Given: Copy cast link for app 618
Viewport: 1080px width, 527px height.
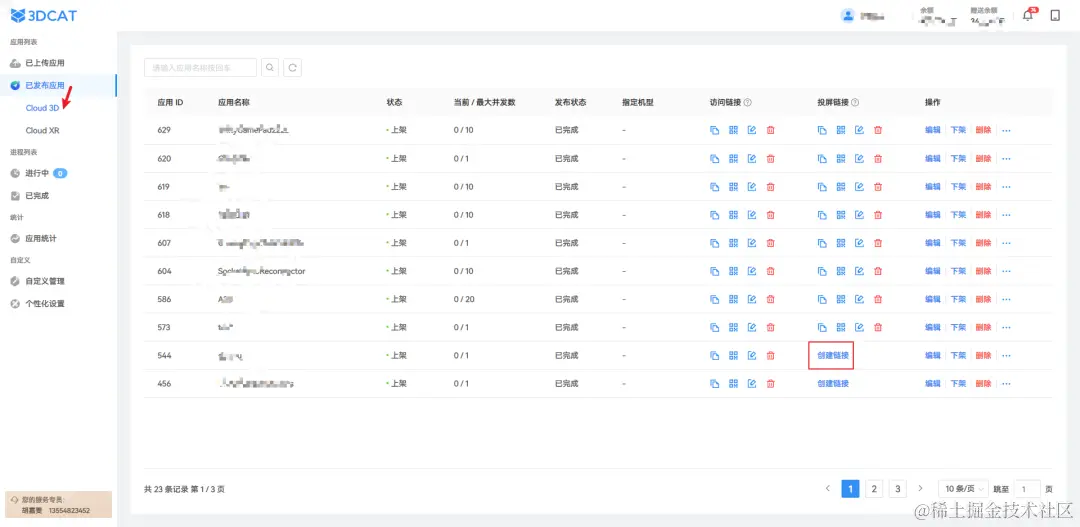Looking at the screenshot, I should (x=822, y=215).
